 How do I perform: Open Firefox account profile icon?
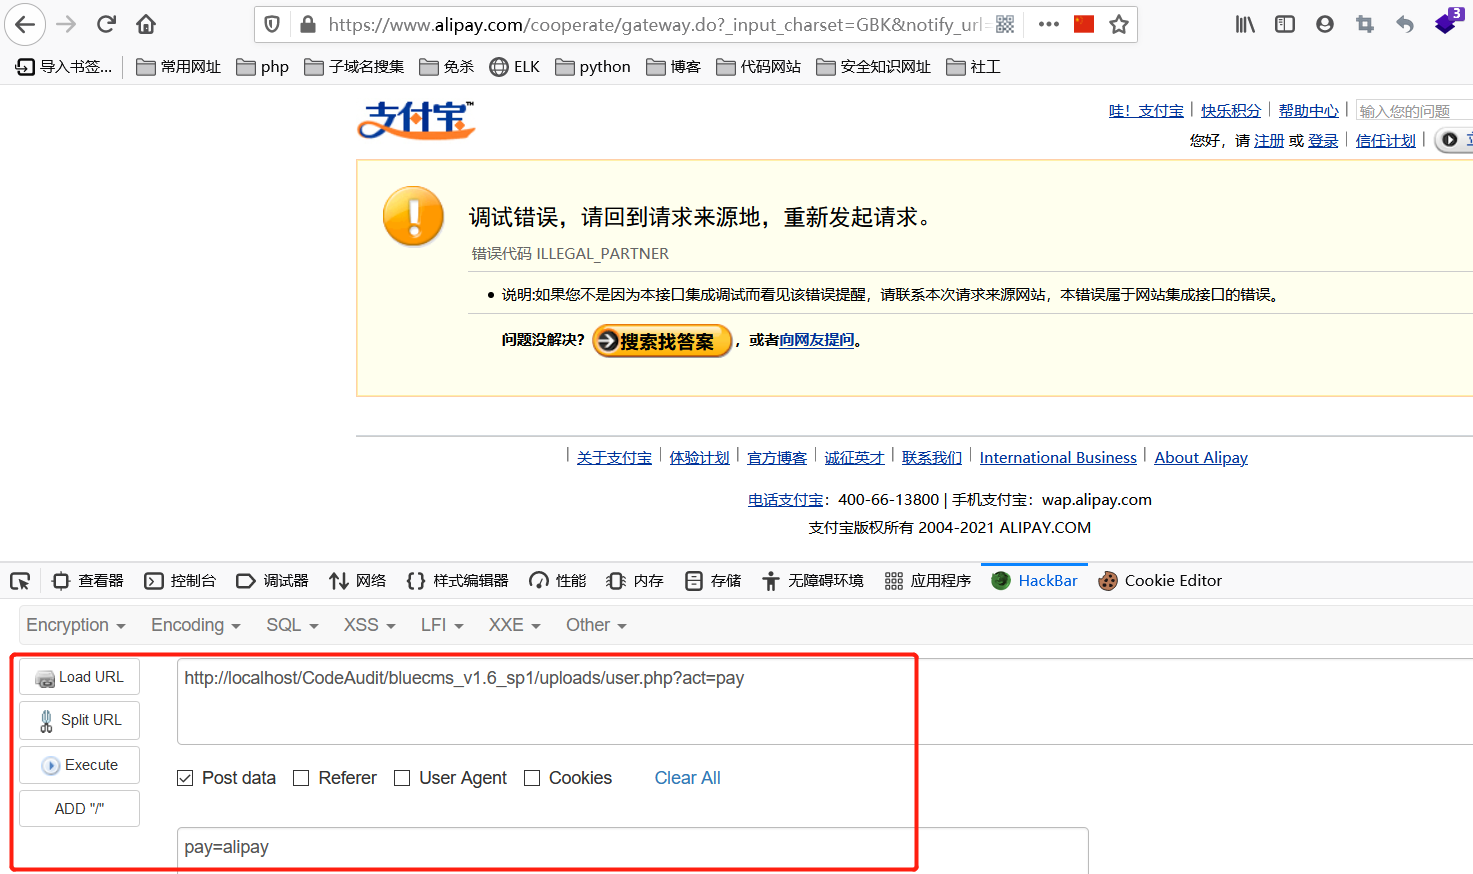click(x=1325, y=24)
